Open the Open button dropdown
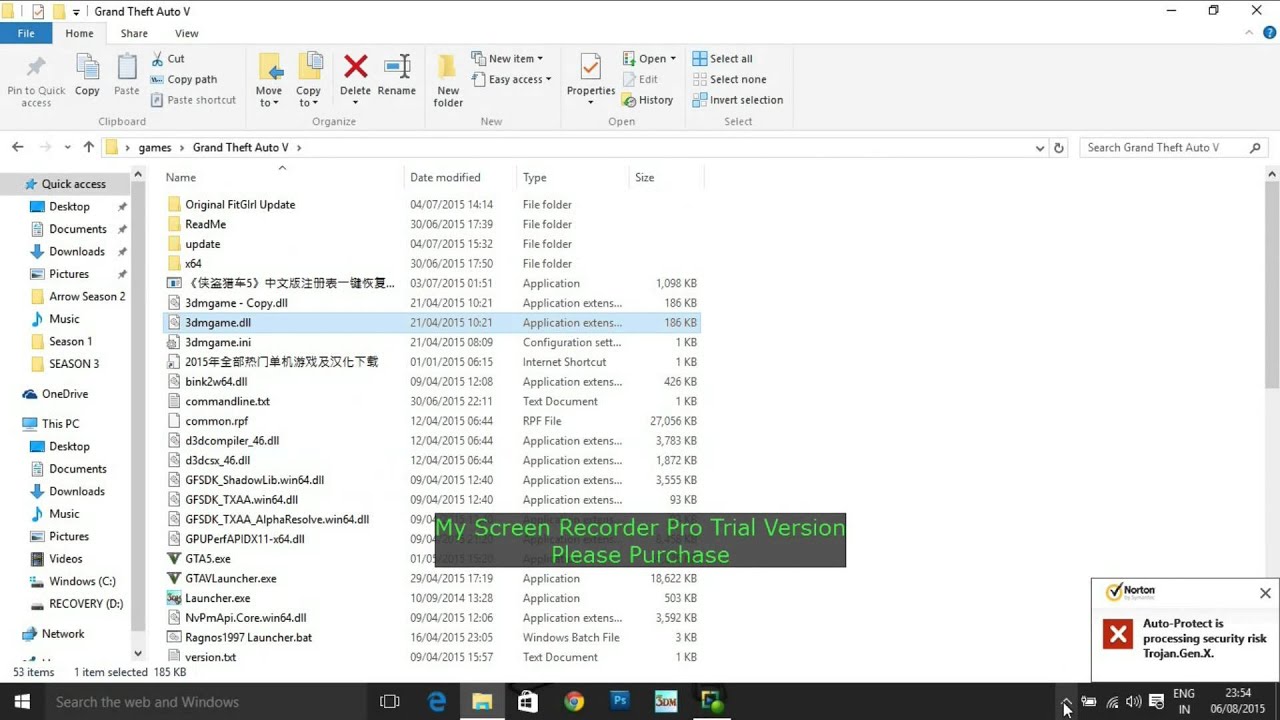 [673, 59]
